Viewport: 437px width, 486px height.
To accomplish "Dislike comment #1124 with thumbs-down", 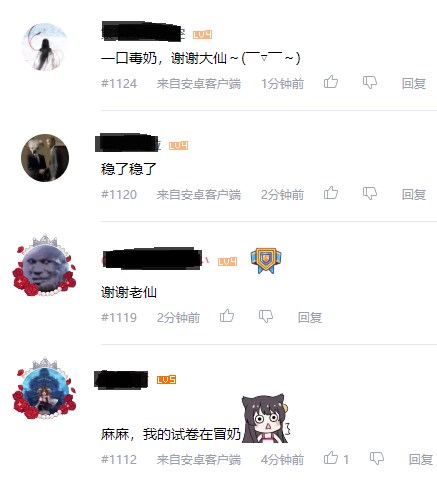I will pos(370,82).
